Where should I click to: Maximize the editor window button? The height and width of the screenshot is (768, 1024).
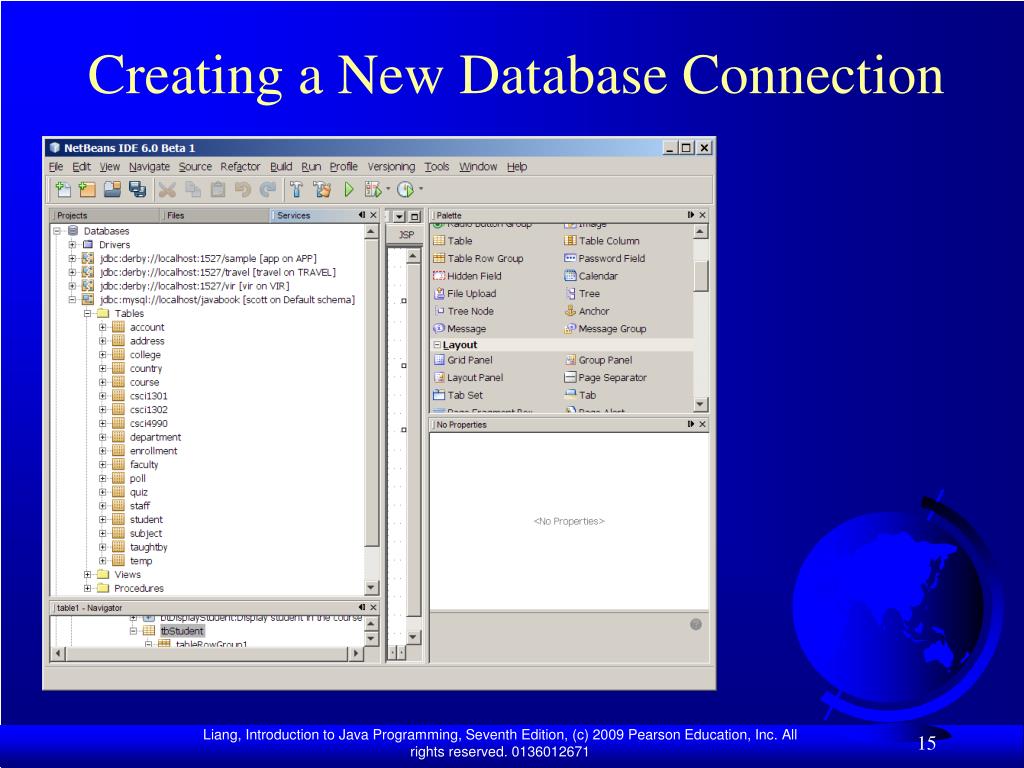point(415,216)
